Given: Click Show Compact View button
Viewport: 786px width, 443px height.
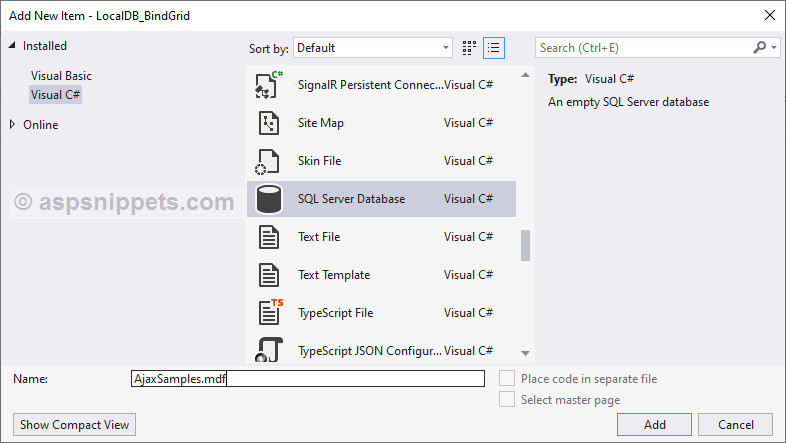Looking at the screenshot, I should pyautogui.click(x=74, y=424).
